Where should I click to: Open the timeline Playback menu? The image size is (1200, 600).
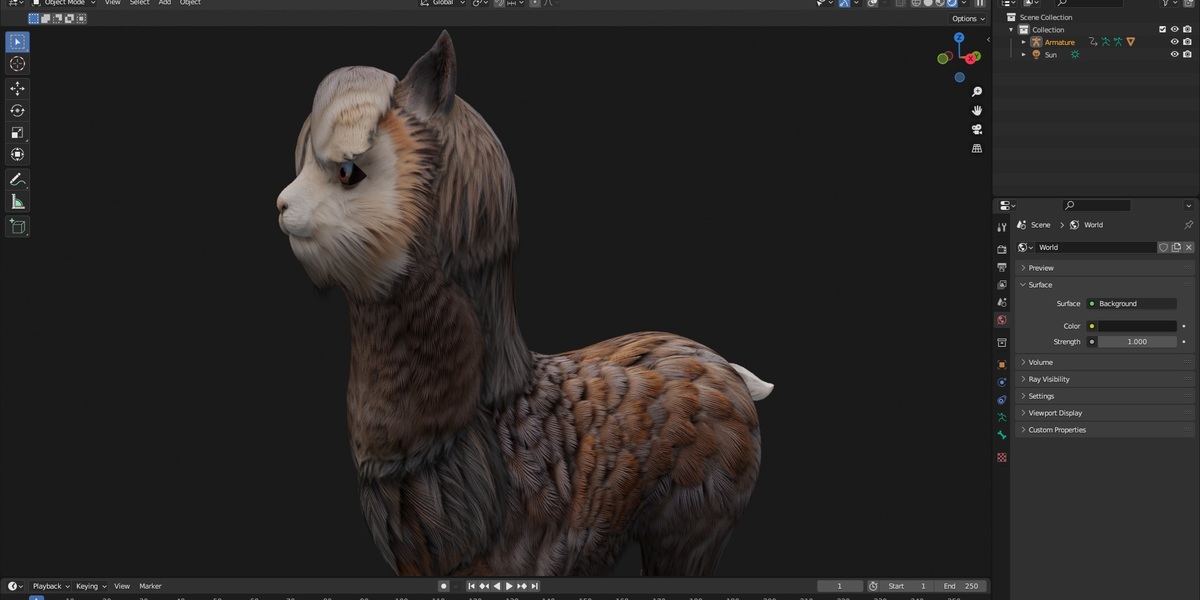[x=50, y=586]
